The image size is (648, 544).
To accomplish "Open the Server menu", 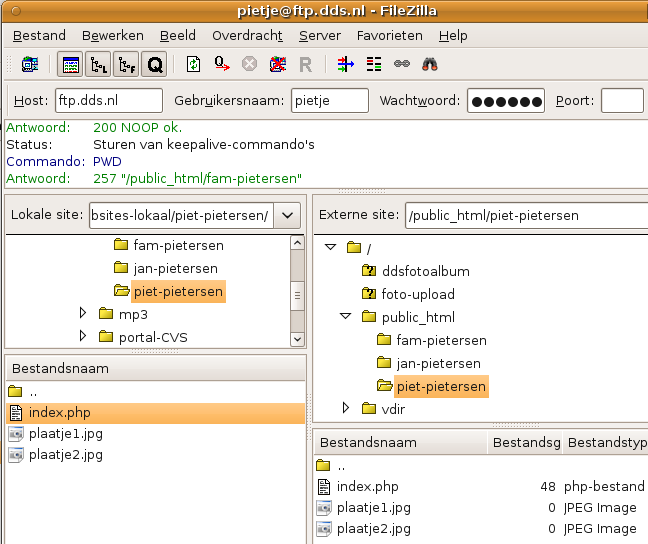I will pyautogui.click(x=320, y=36).
